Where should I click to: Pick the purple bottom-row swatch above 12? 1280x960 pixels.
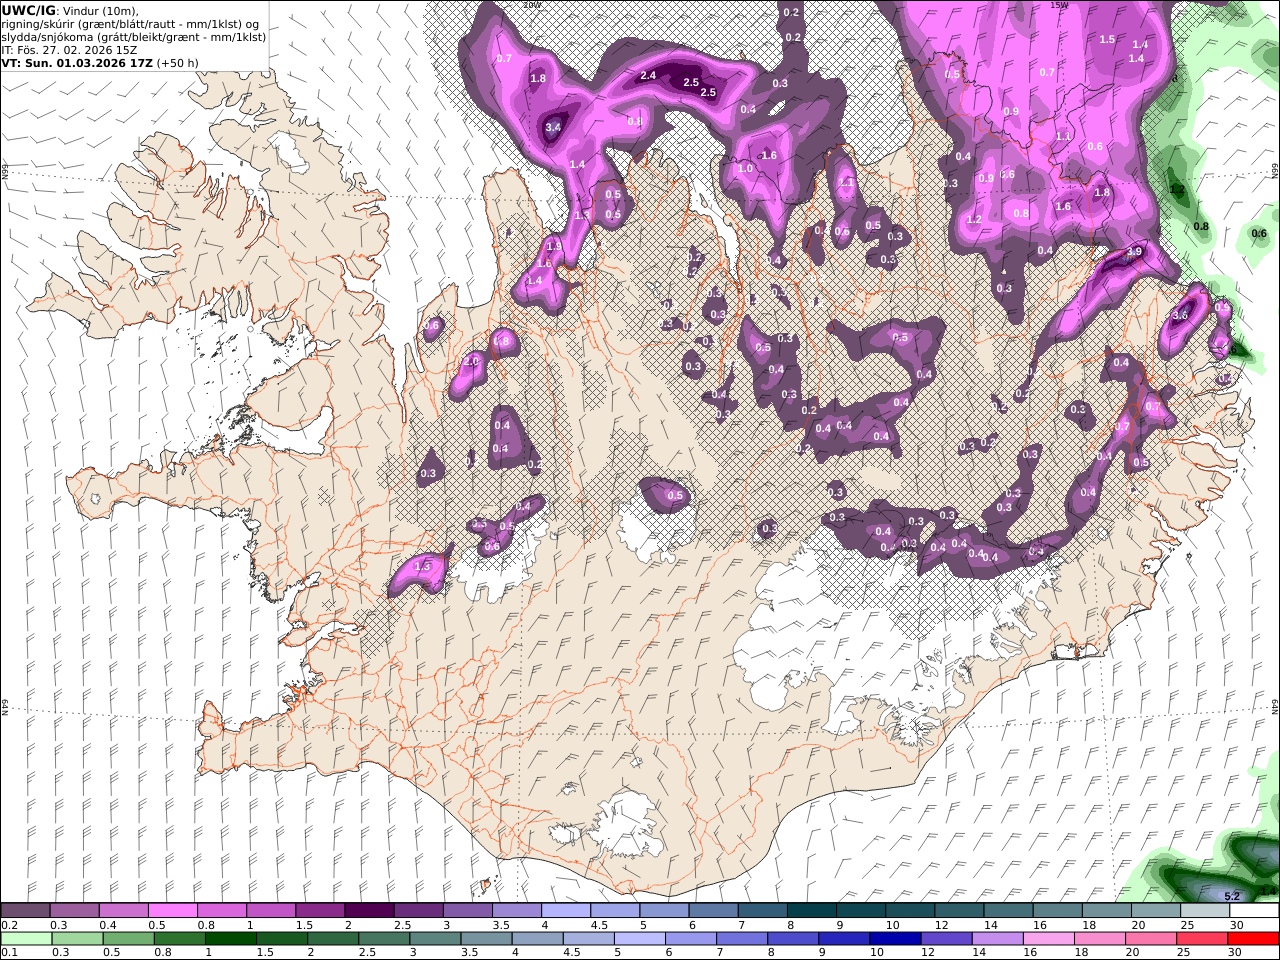(x=945, y=939)
